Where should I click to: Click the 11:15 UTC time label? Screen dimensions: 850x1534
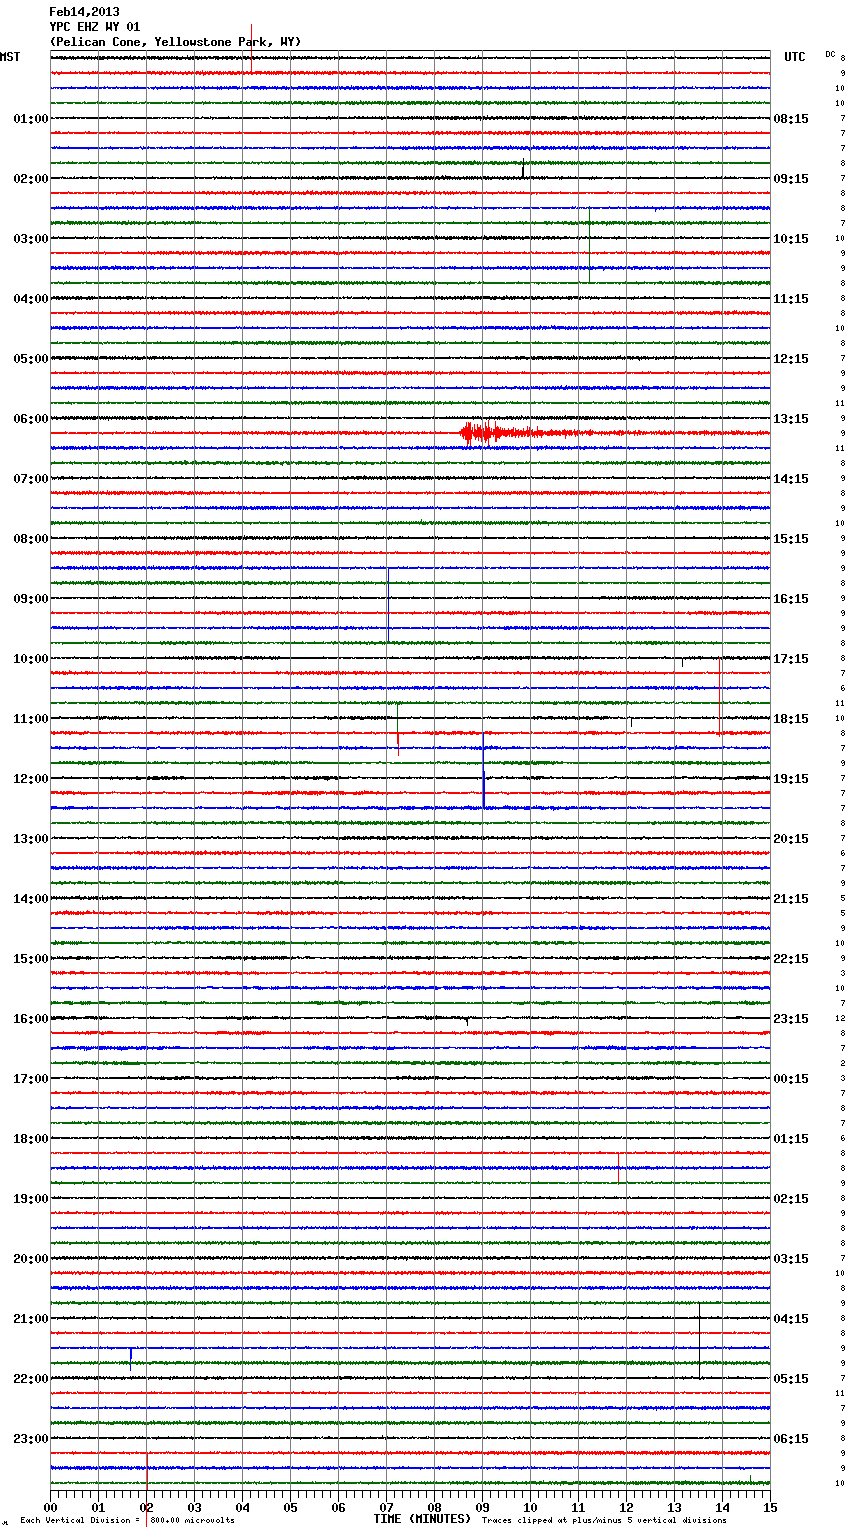(x=791, y=299)
